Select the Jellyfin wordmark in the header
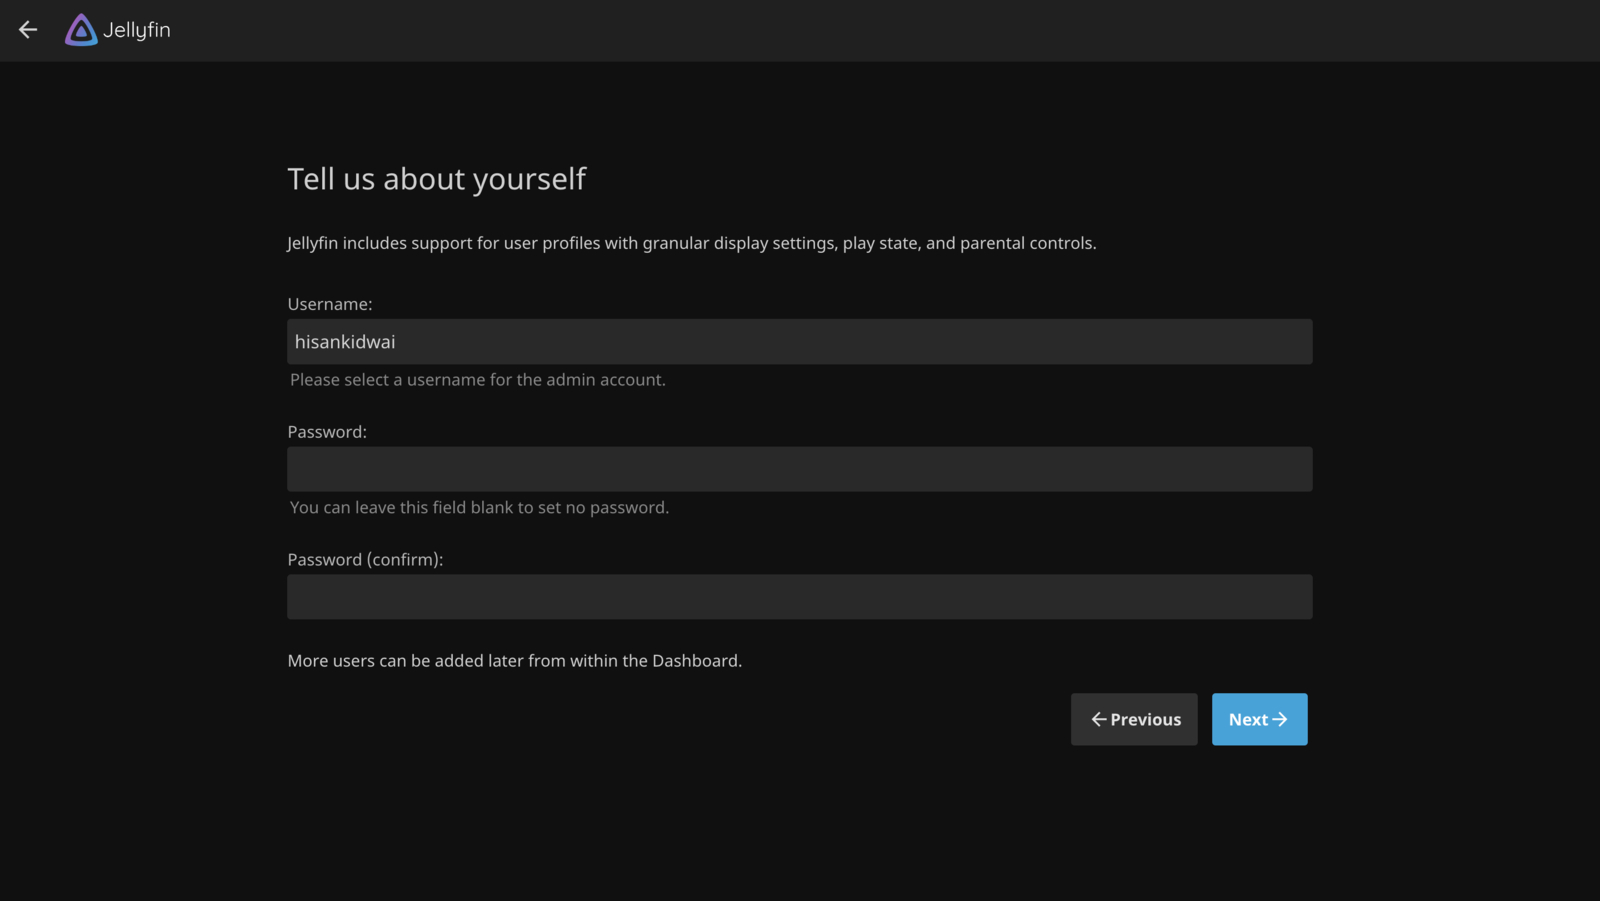Viewport: 1600px width, 901px height. click(x=137, y=30)
